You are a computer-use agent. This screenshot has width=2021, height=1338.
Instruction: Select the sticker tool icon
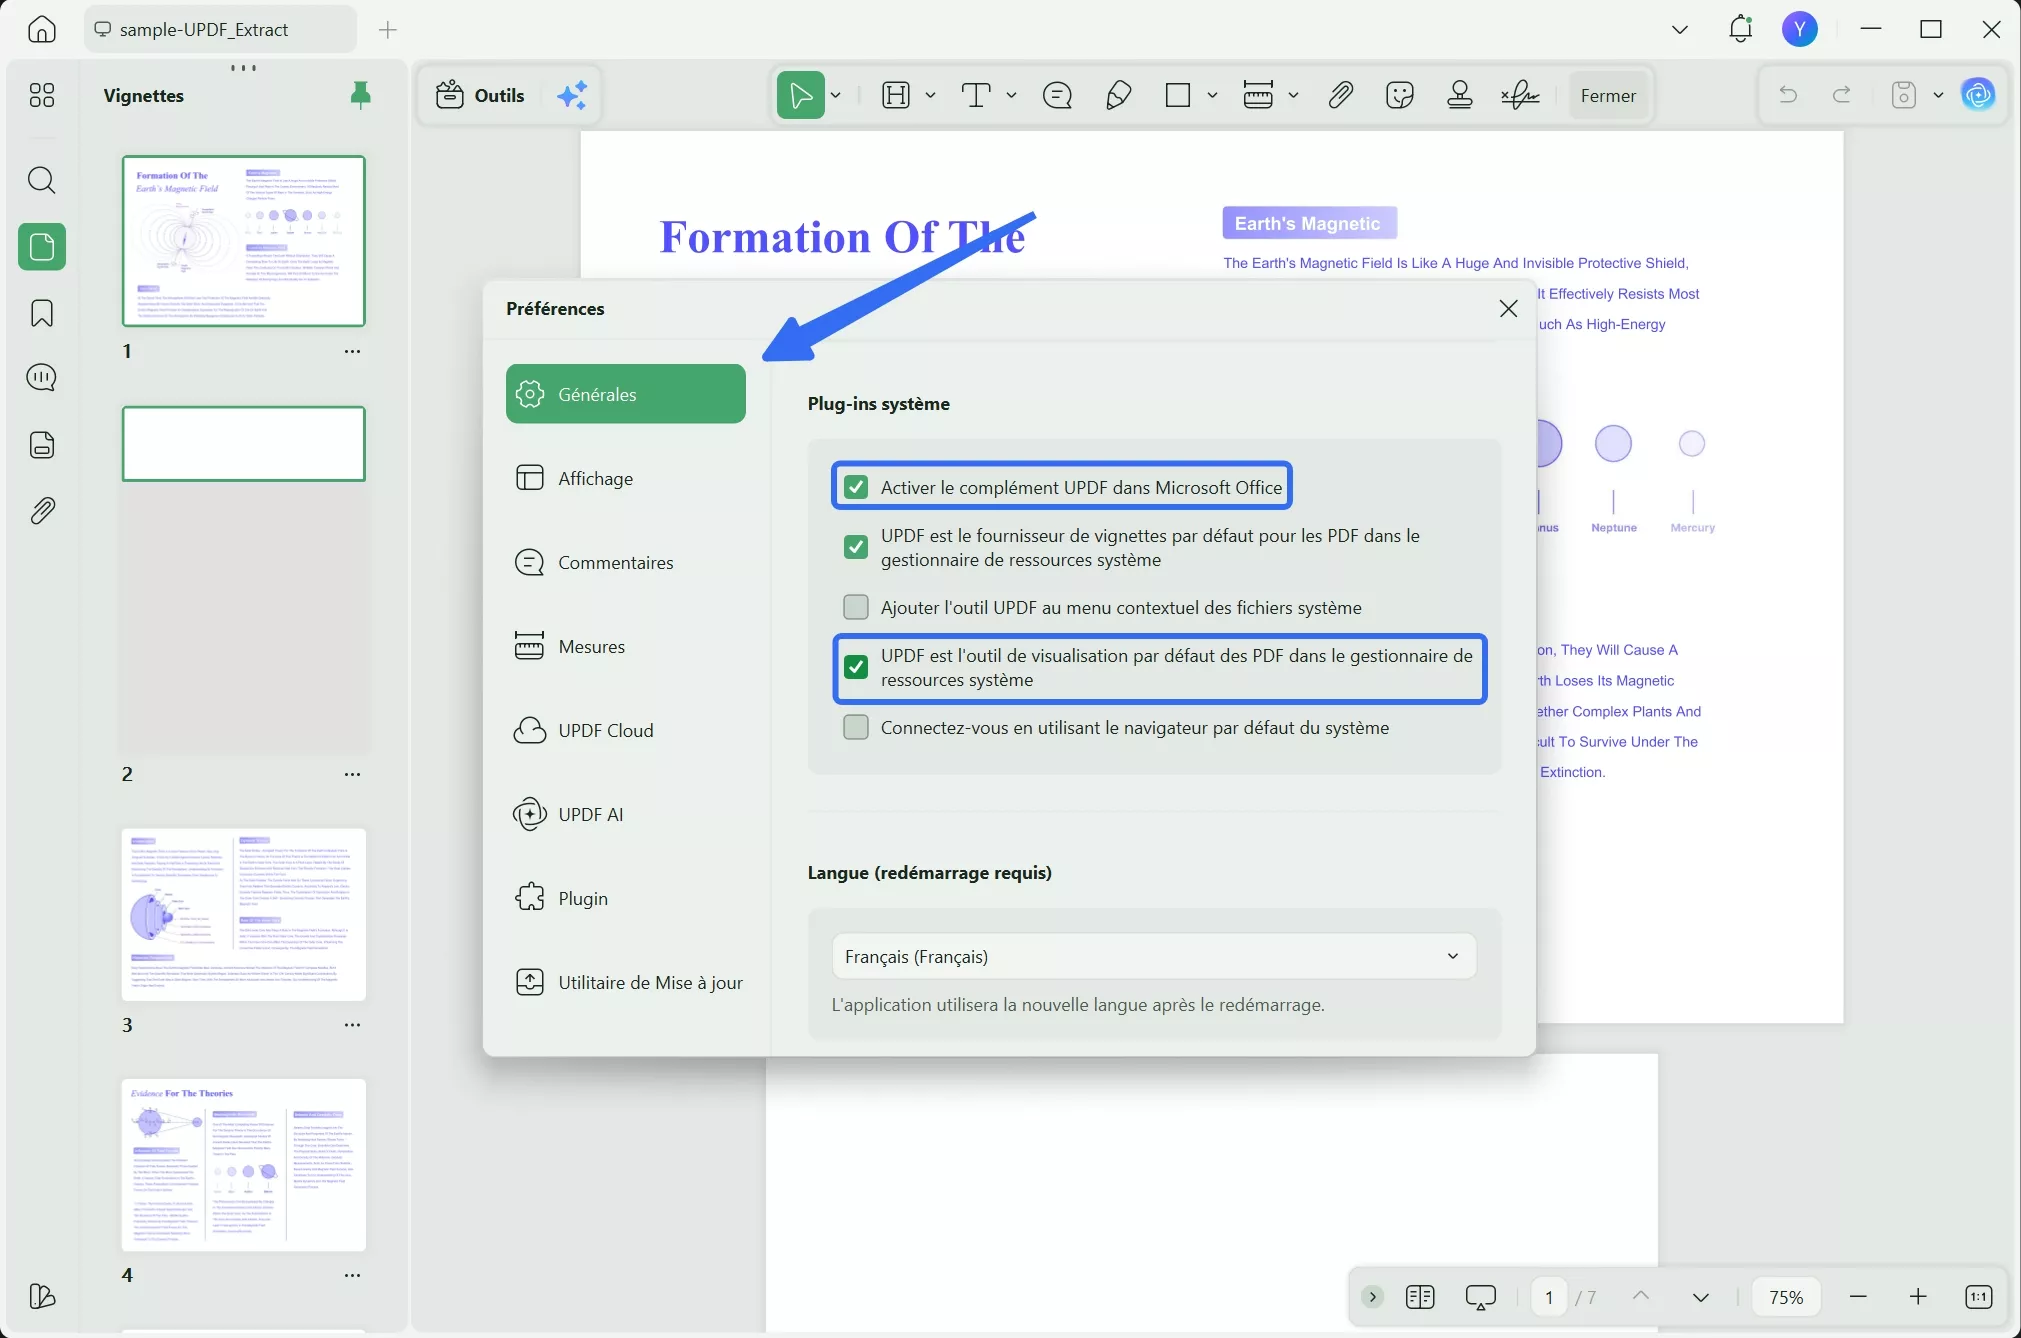[1399, 95]
